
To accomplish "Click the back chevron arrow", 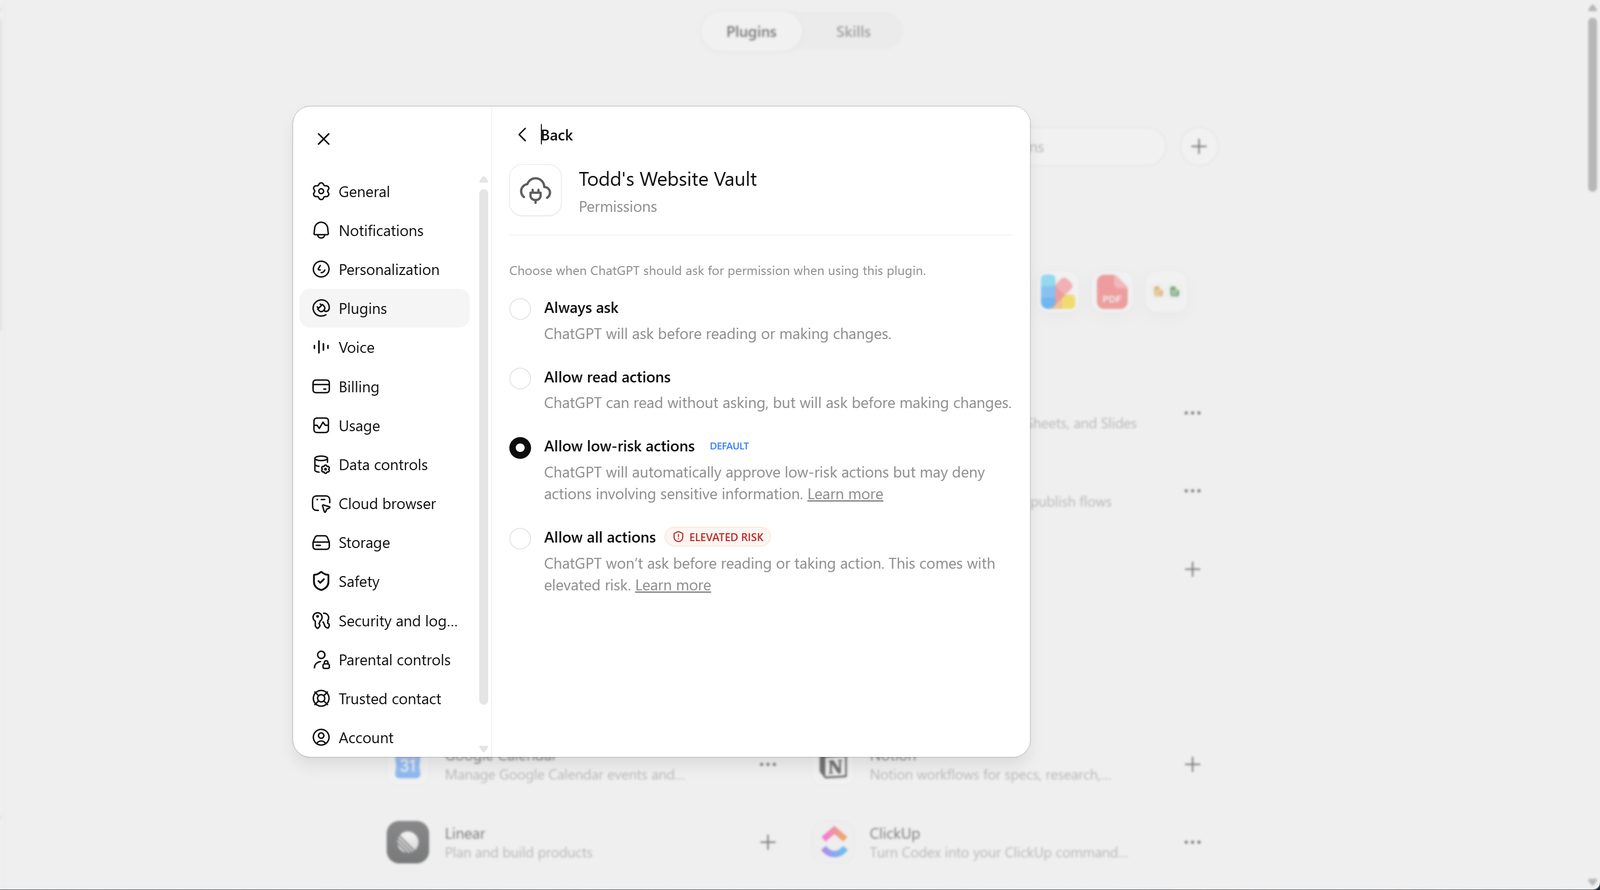I will [521, 134].
